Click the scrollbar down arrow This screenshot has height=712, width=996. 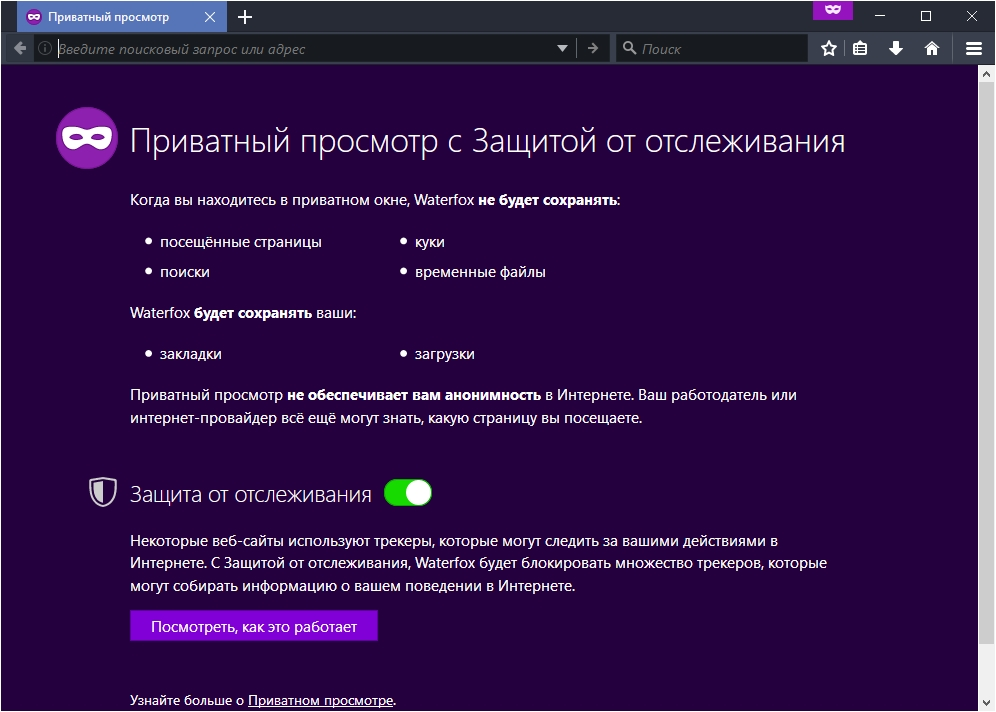click(x=986, y=702)
